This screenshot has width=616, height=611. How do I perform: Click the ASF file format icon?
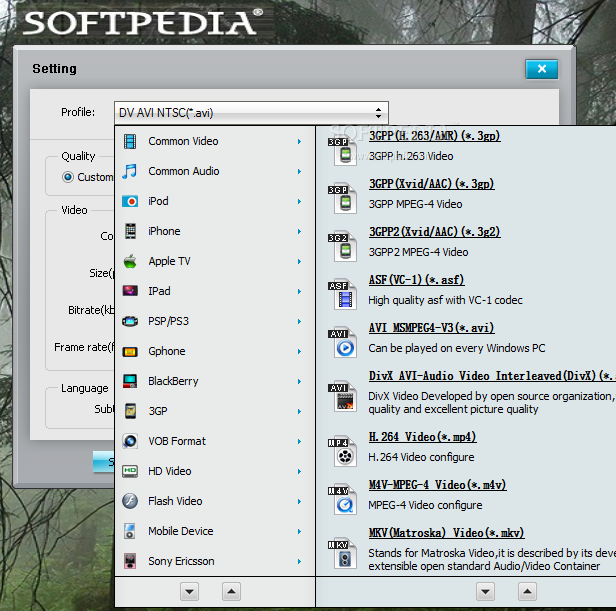point(342,295)
